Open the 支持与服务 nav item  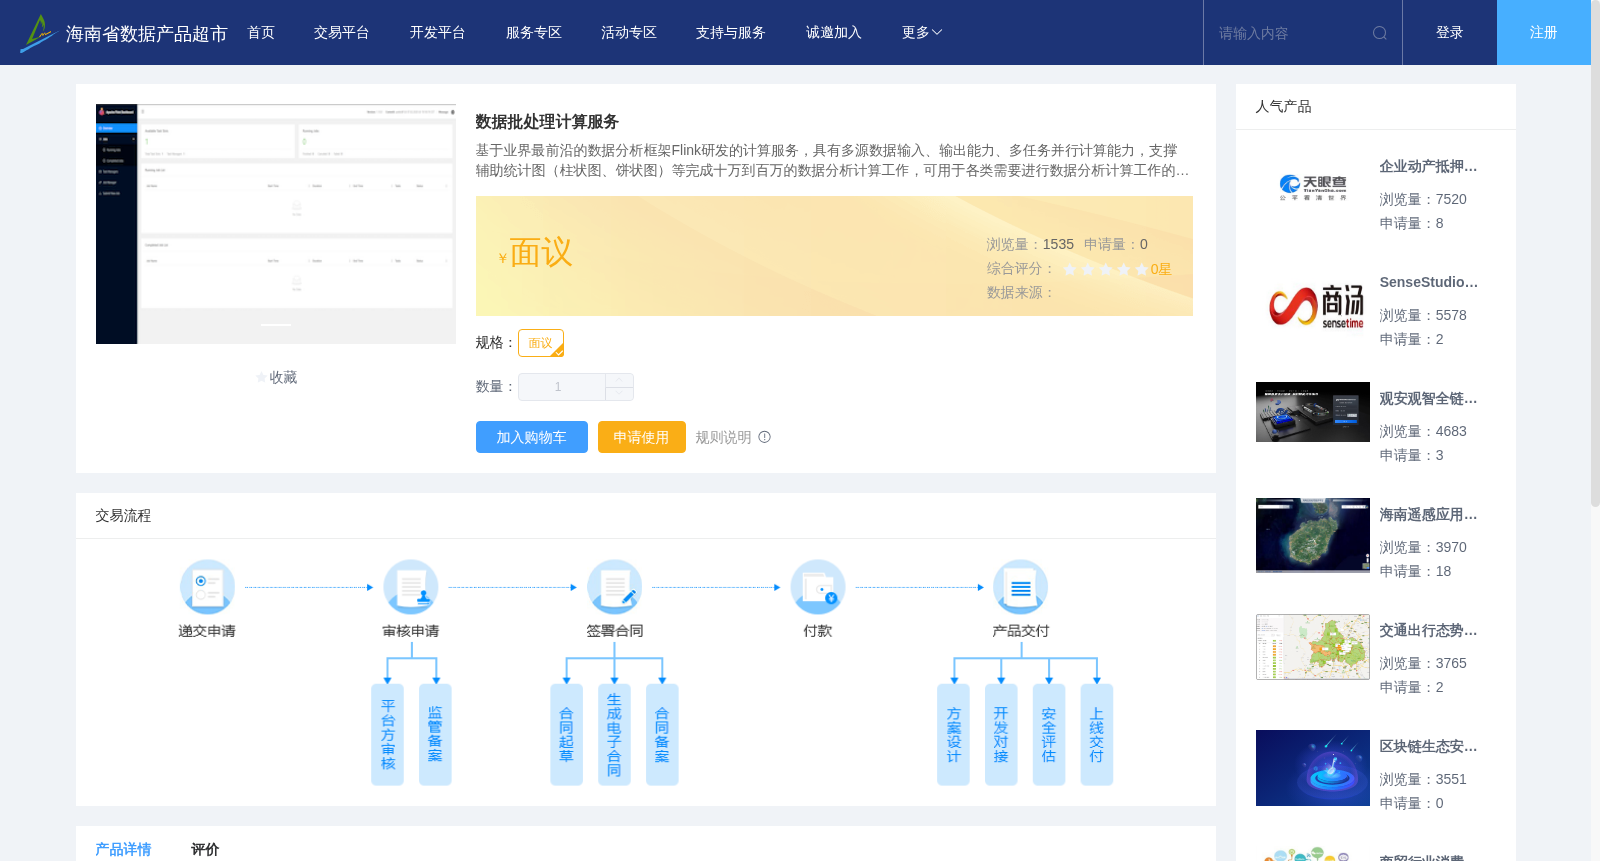731,33
